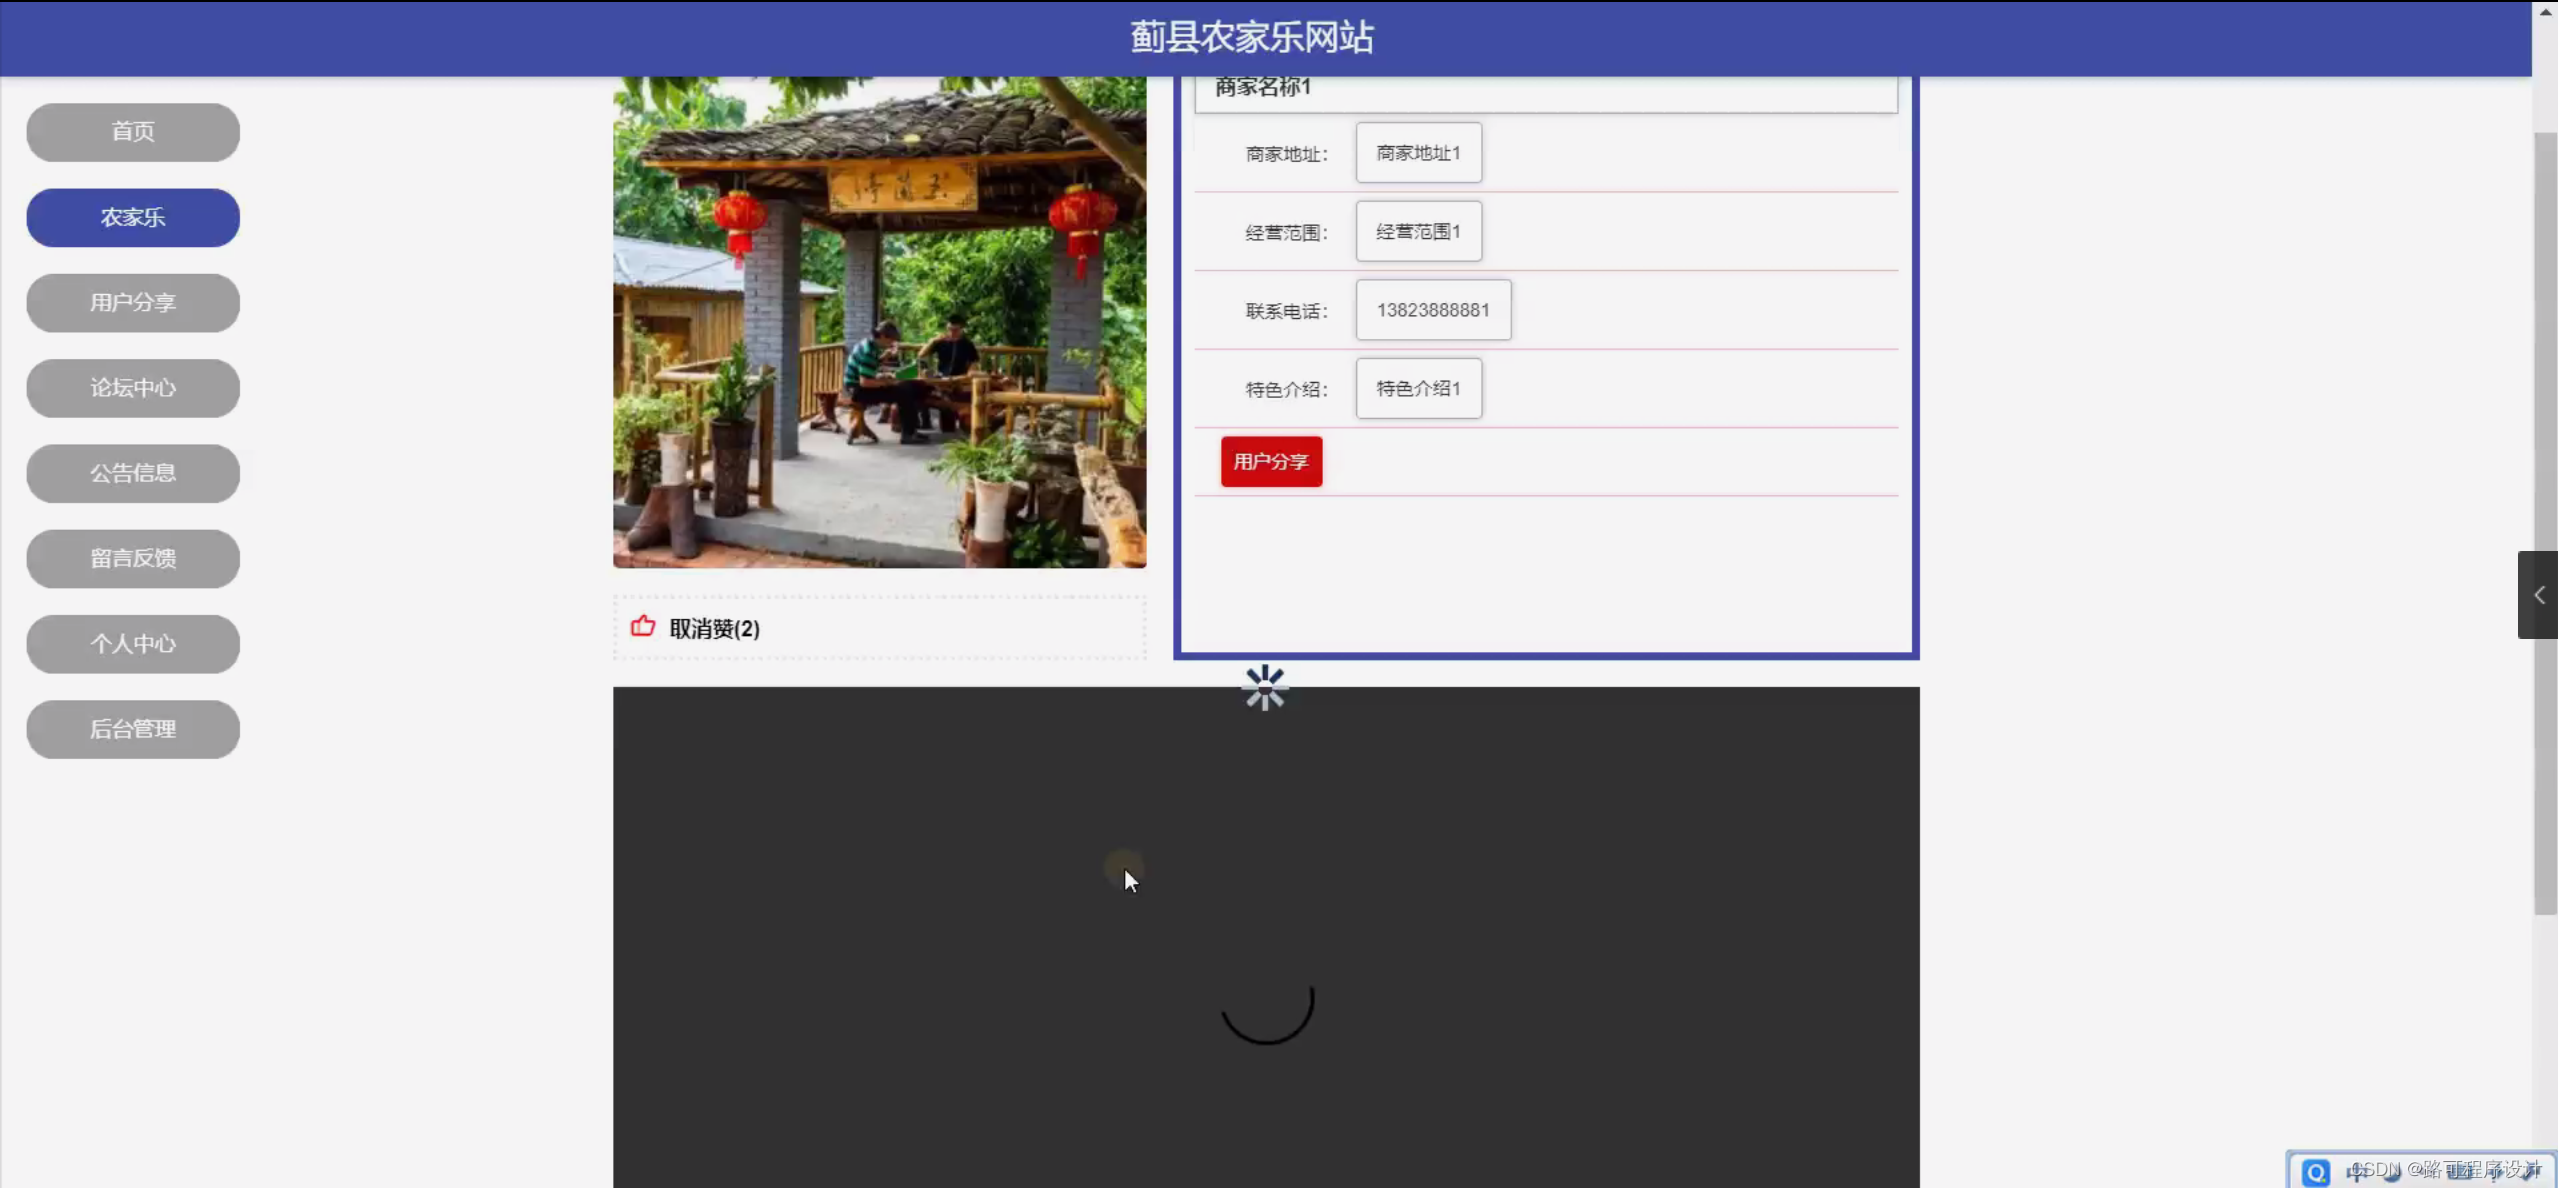Select the 农家乐 sidebar tab
This screenshot has height=1188, width=2558.
[x=132, y=217]
